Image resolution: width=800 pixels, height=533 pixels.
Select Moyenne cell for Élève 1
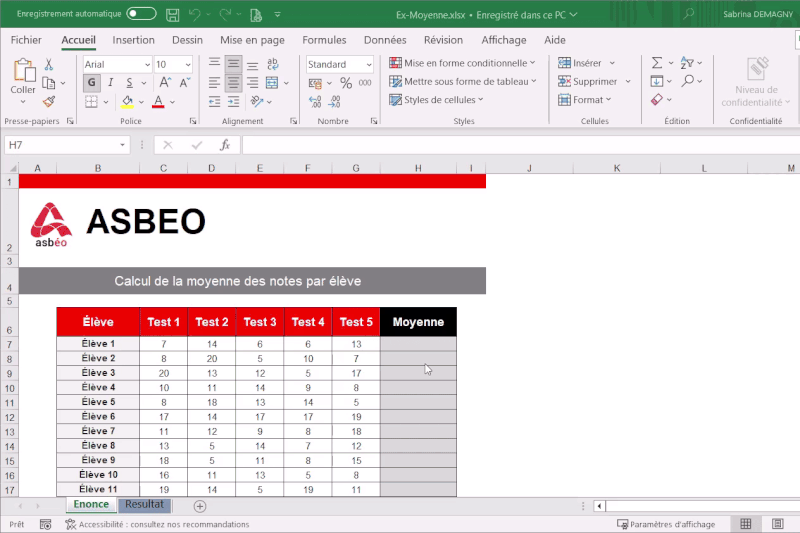(418, 344)
